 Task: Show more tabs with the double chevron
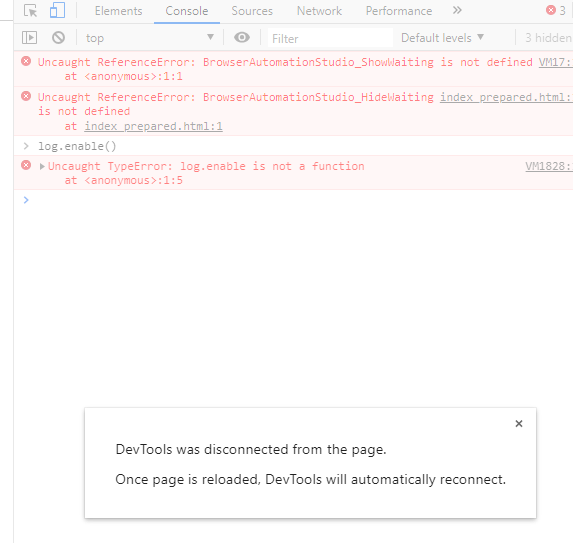[x=457, y=10]
